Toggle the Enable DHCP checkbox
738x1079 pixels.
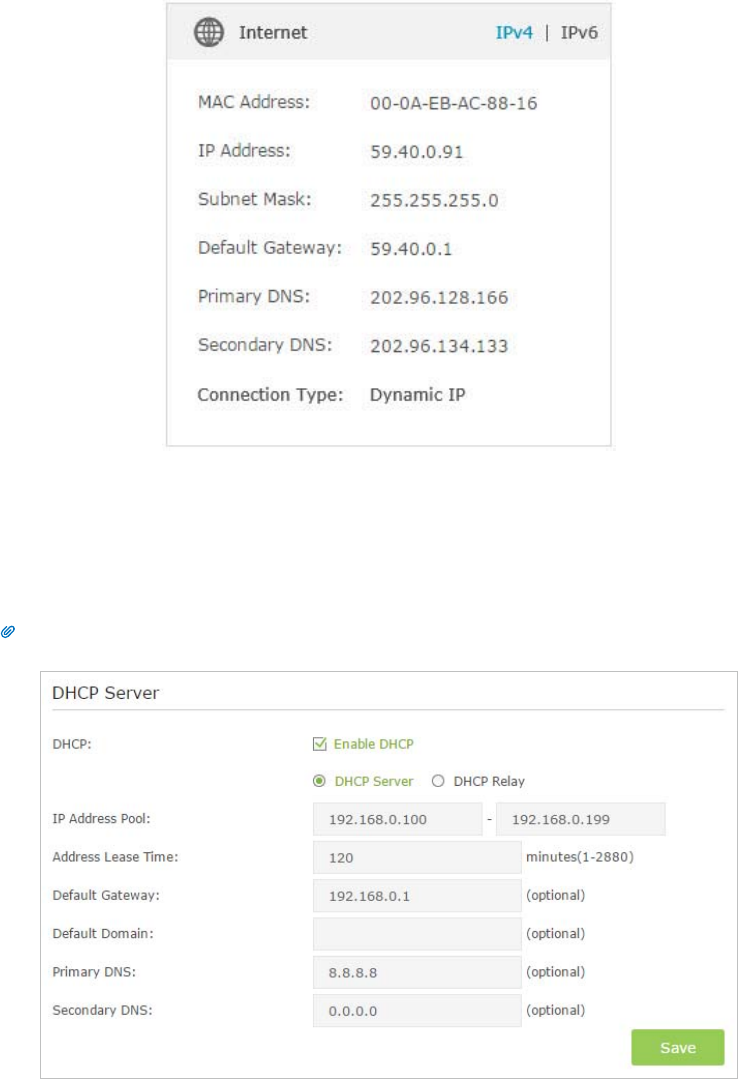(x=319, y=744)
